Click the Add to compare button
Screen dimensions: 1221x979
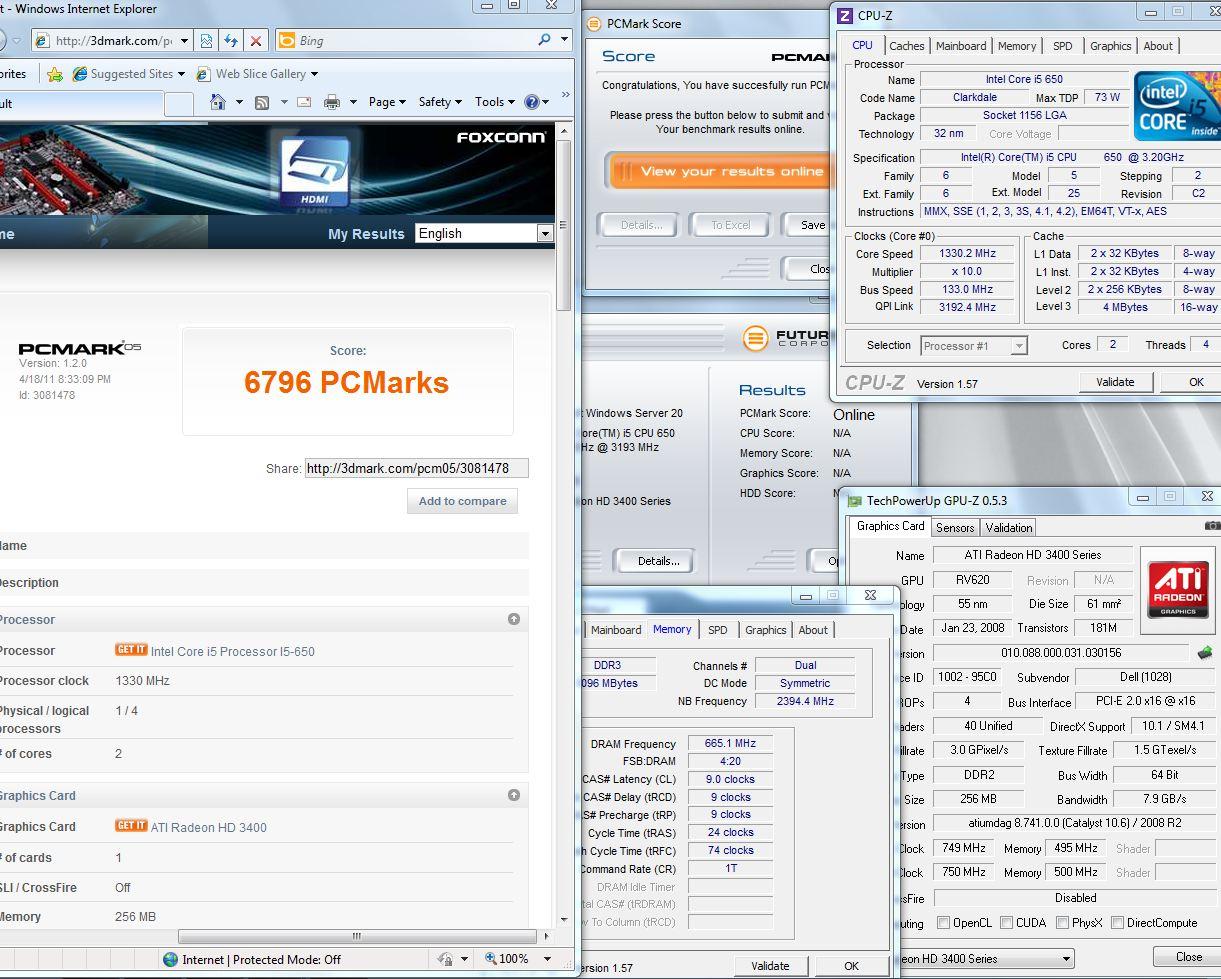pos(462,501)
